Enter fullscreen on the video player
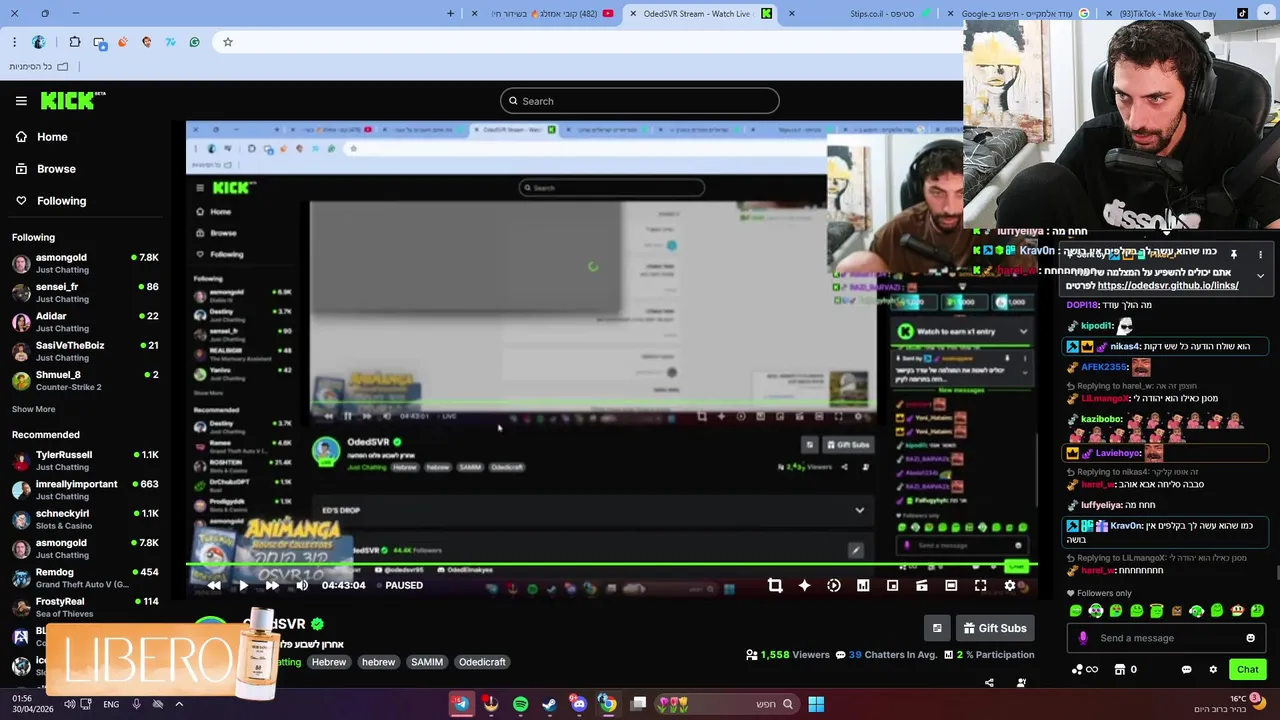 [x=980, y=586]
